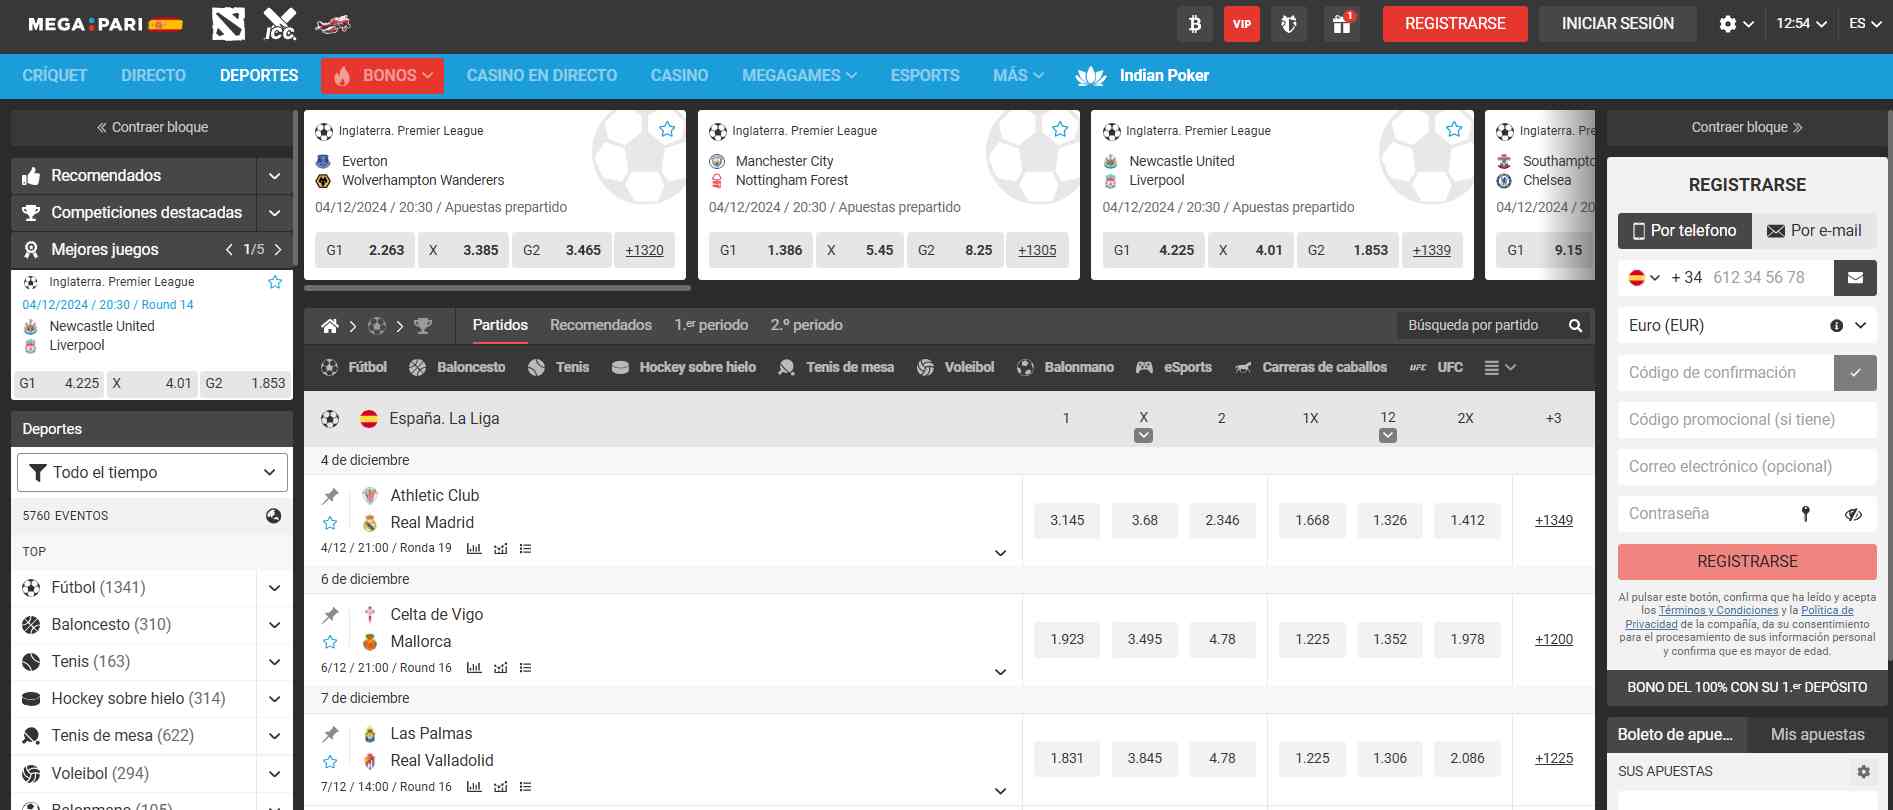Open +1349 more markets link
Viewport: 1893px width, 810px height.
[x=1554, y=521]
